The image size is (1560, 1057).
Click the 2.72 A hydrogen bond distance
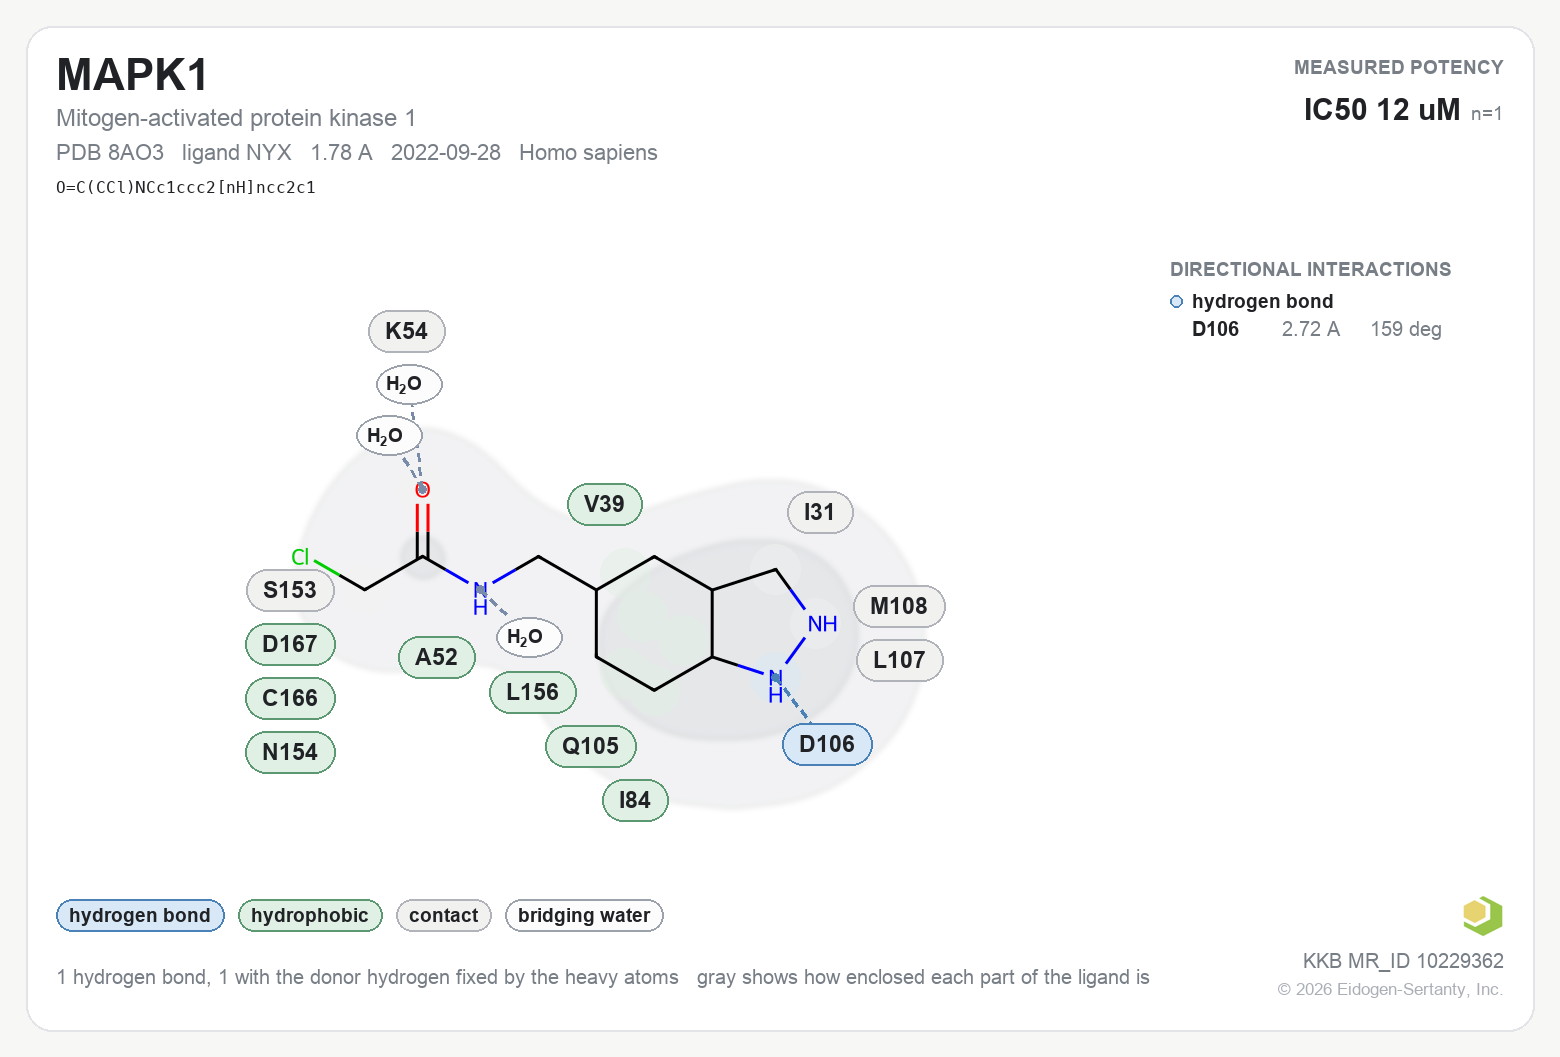(1311, 329)
